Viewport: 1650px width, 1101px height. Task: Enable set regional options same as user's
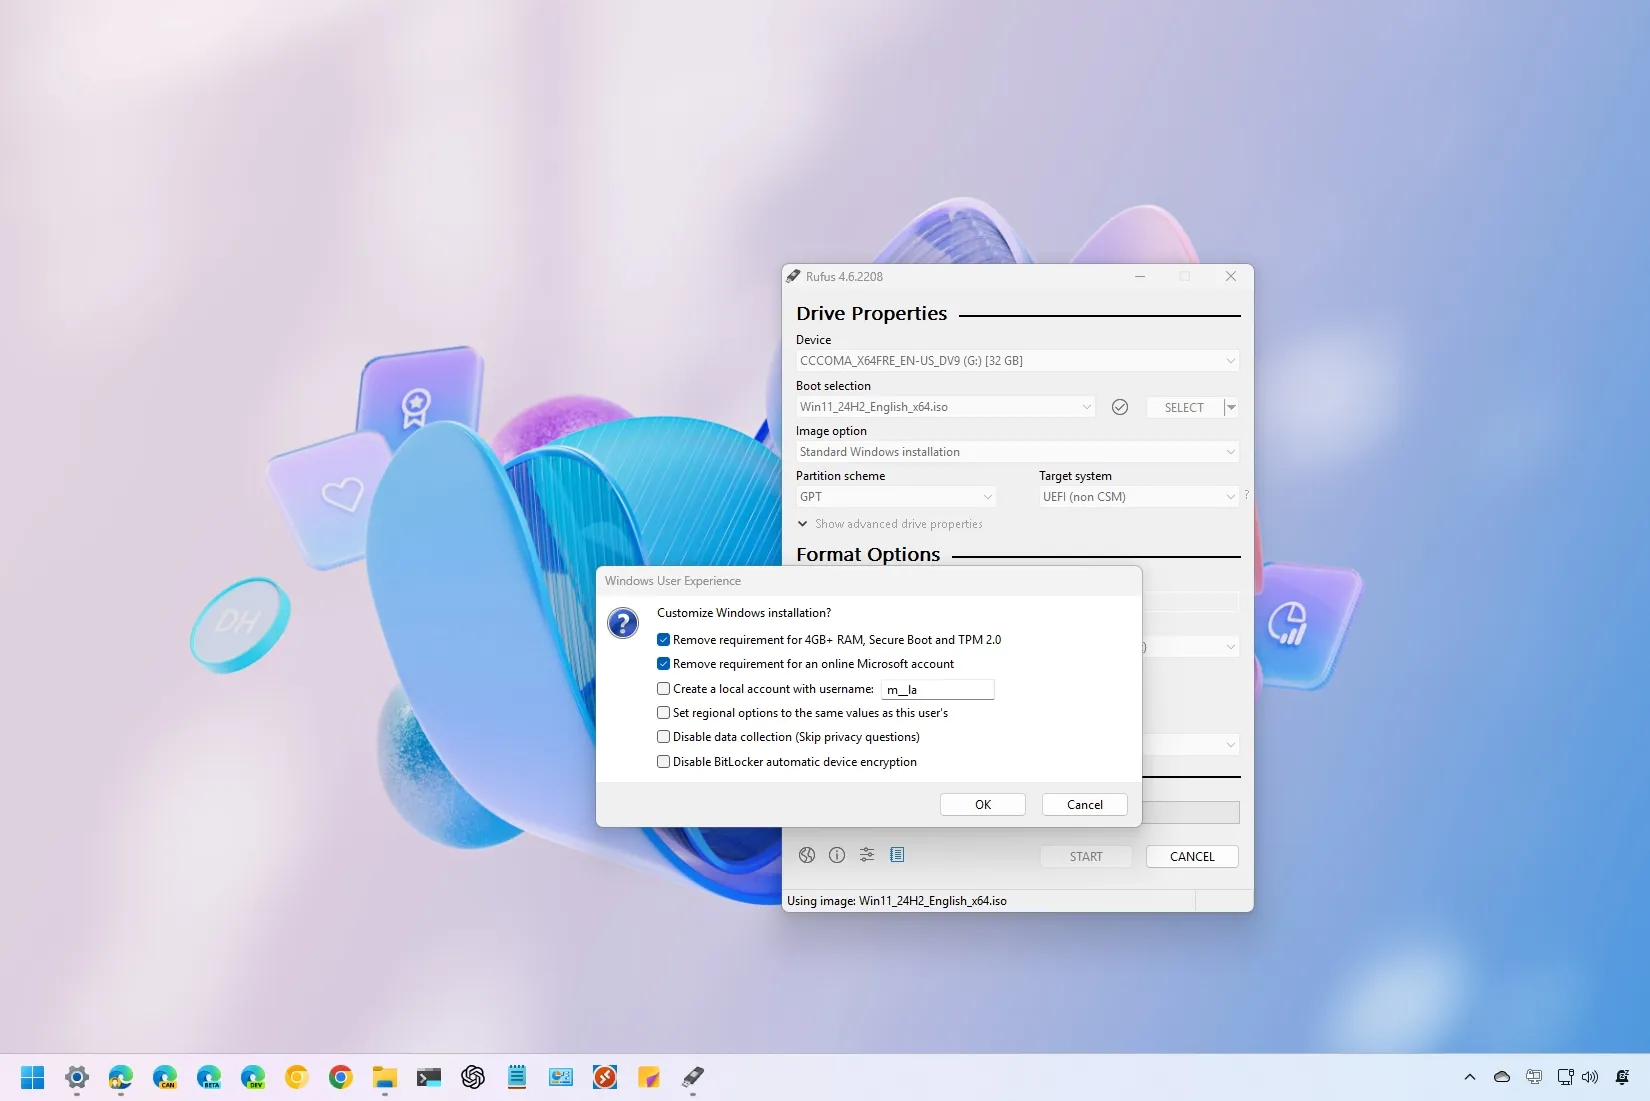[x=663, y=713]
